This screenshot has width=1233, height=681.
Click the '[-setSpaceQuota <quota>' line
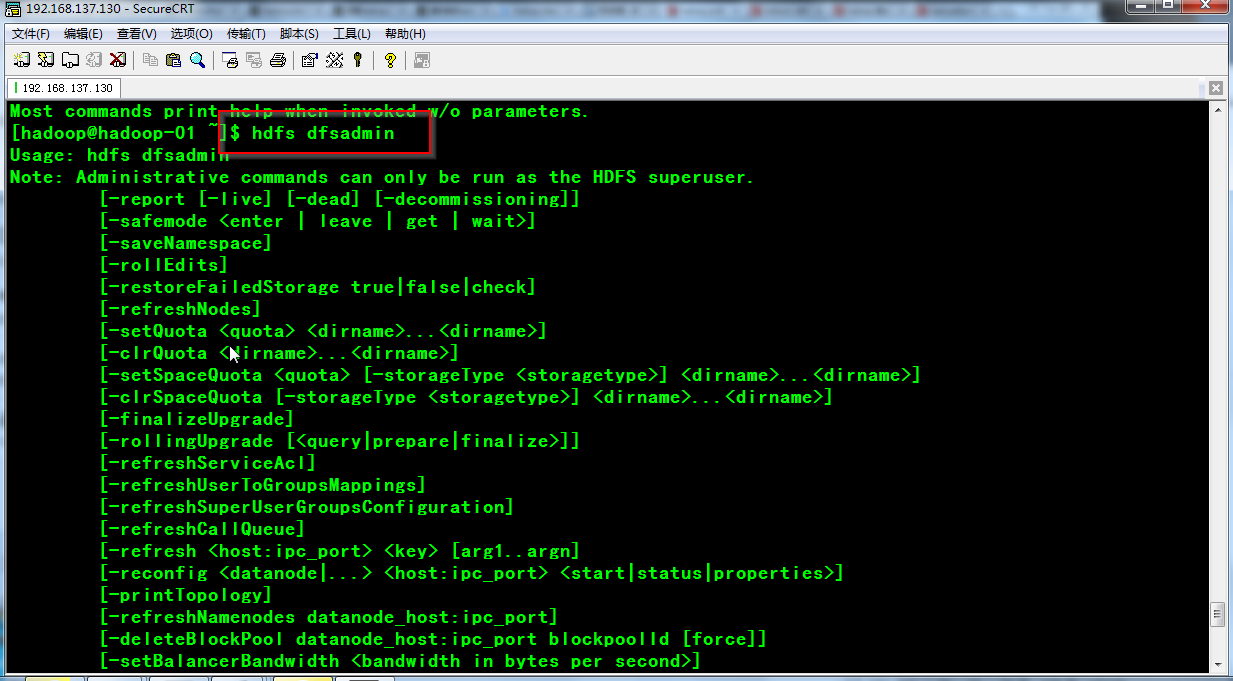[510, 375]
